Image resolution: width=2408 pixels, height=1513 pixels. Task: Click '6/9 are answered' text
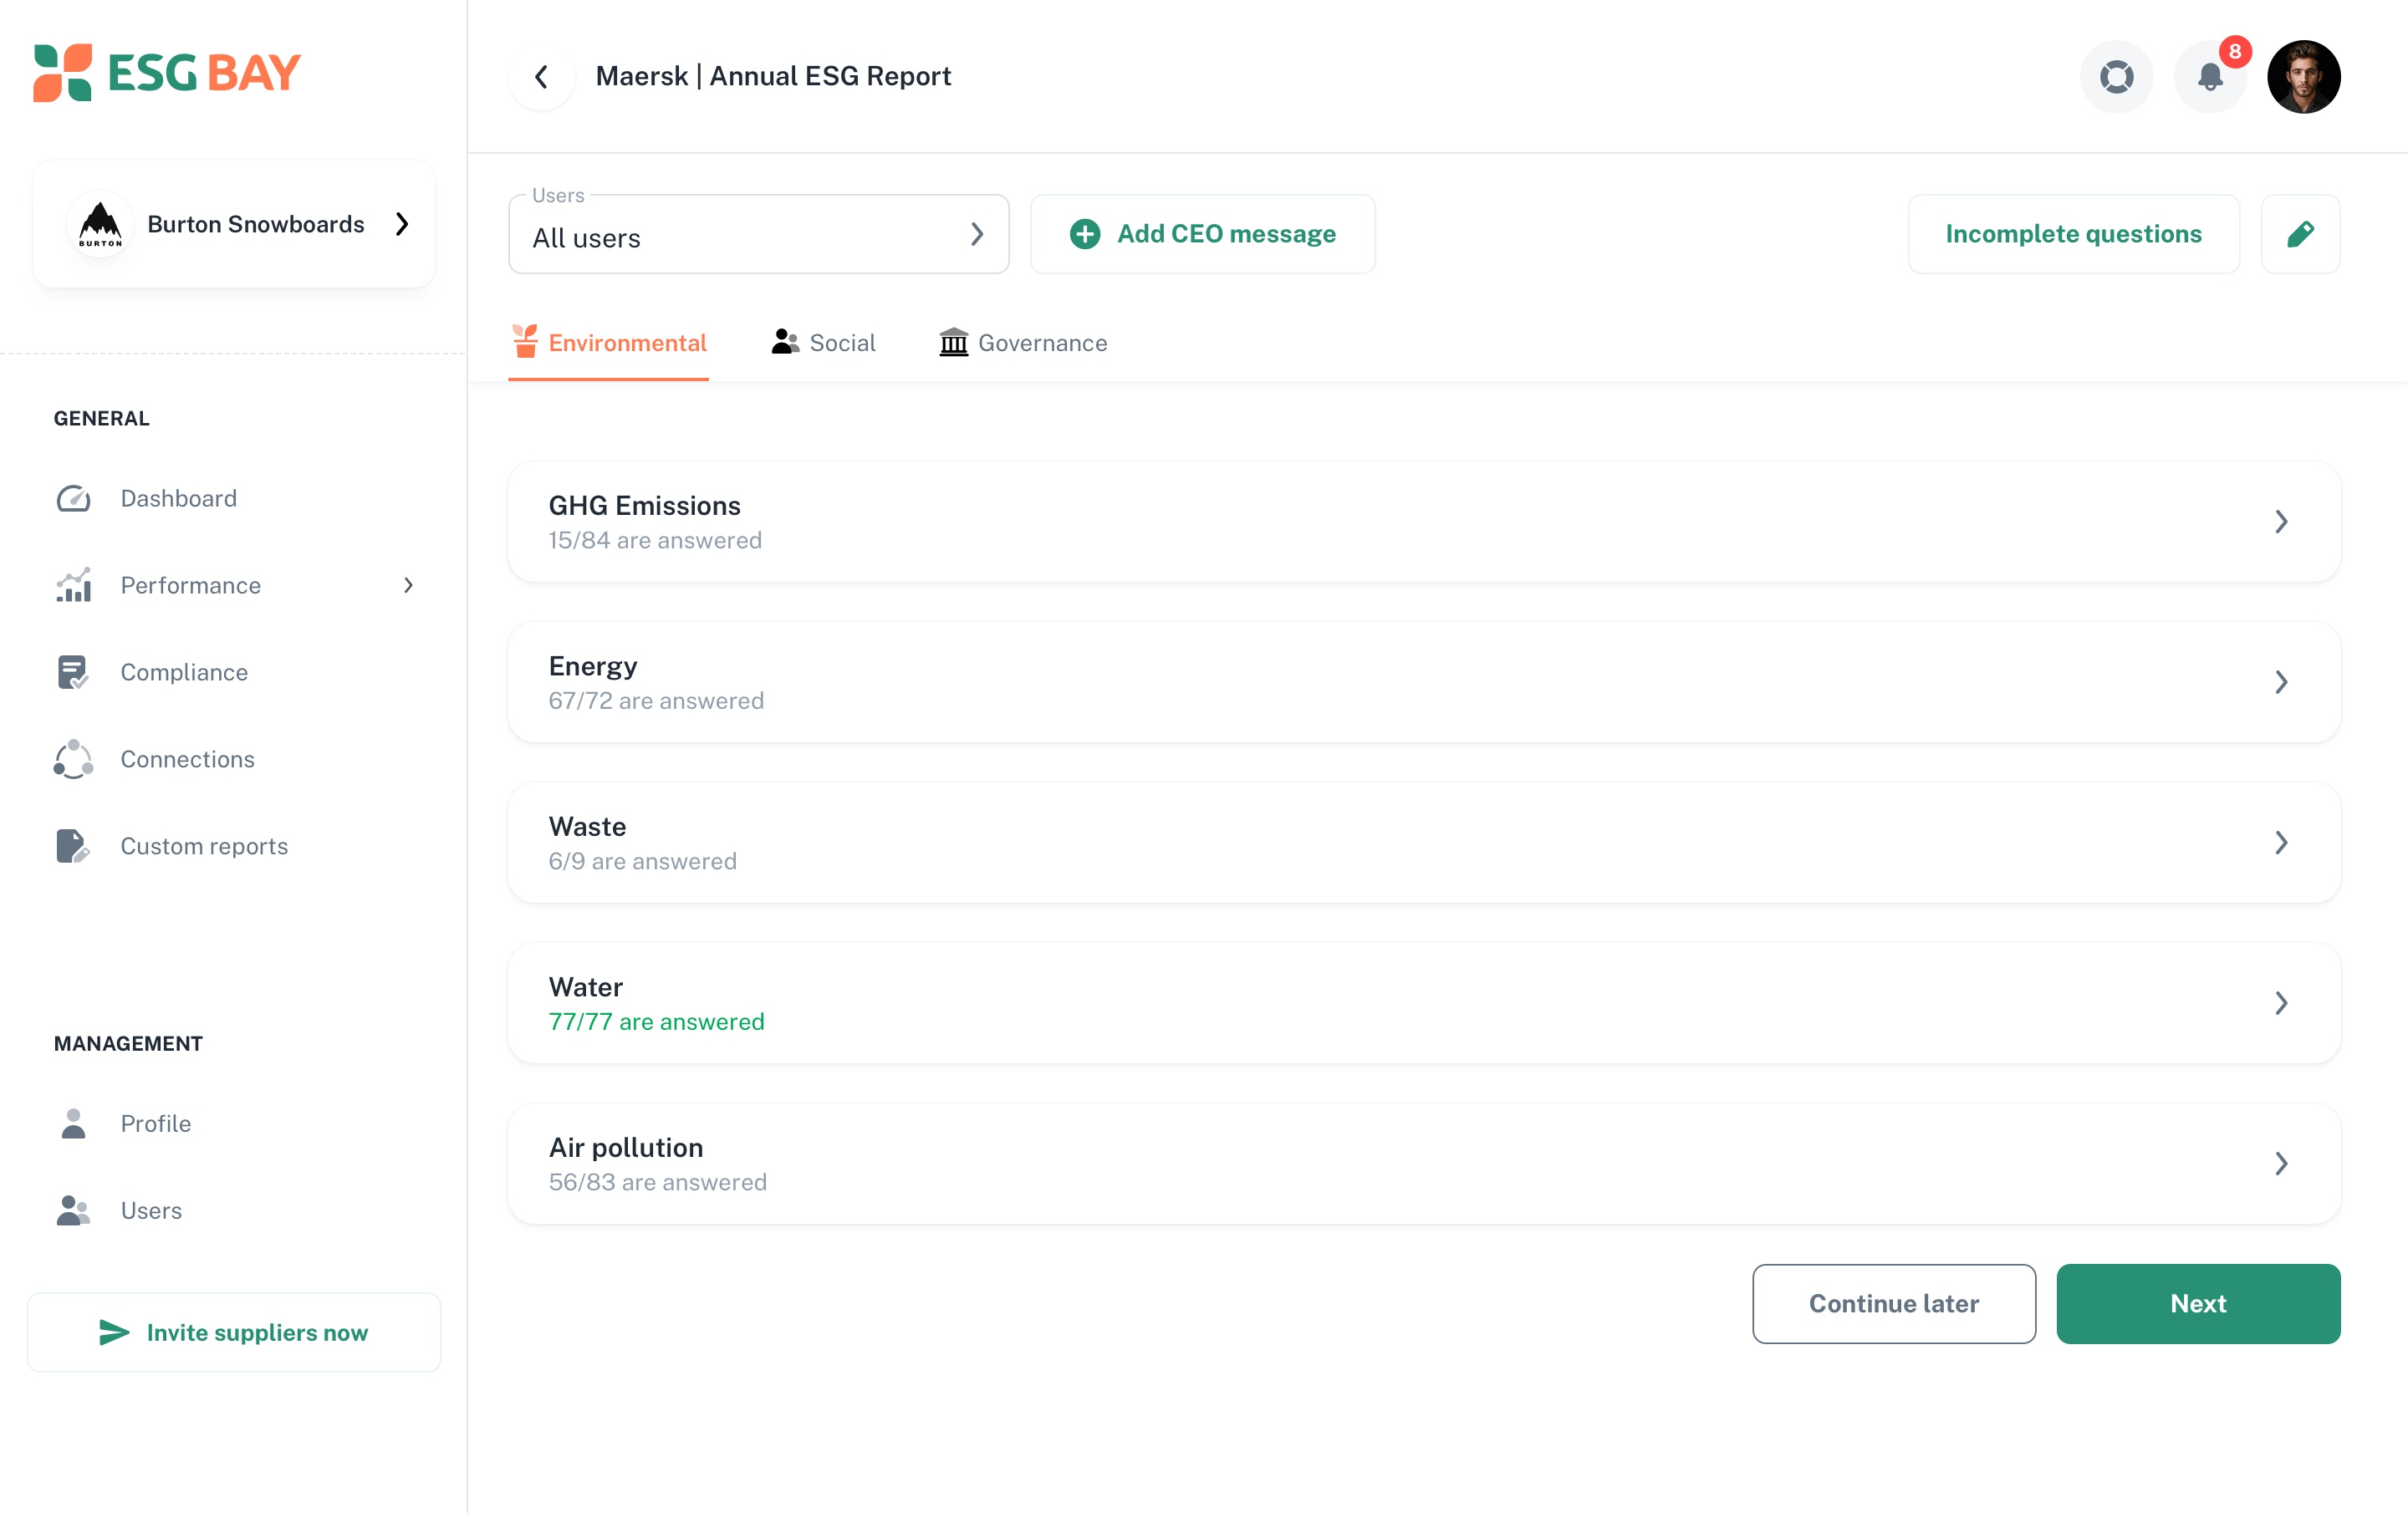click(642, 861)
